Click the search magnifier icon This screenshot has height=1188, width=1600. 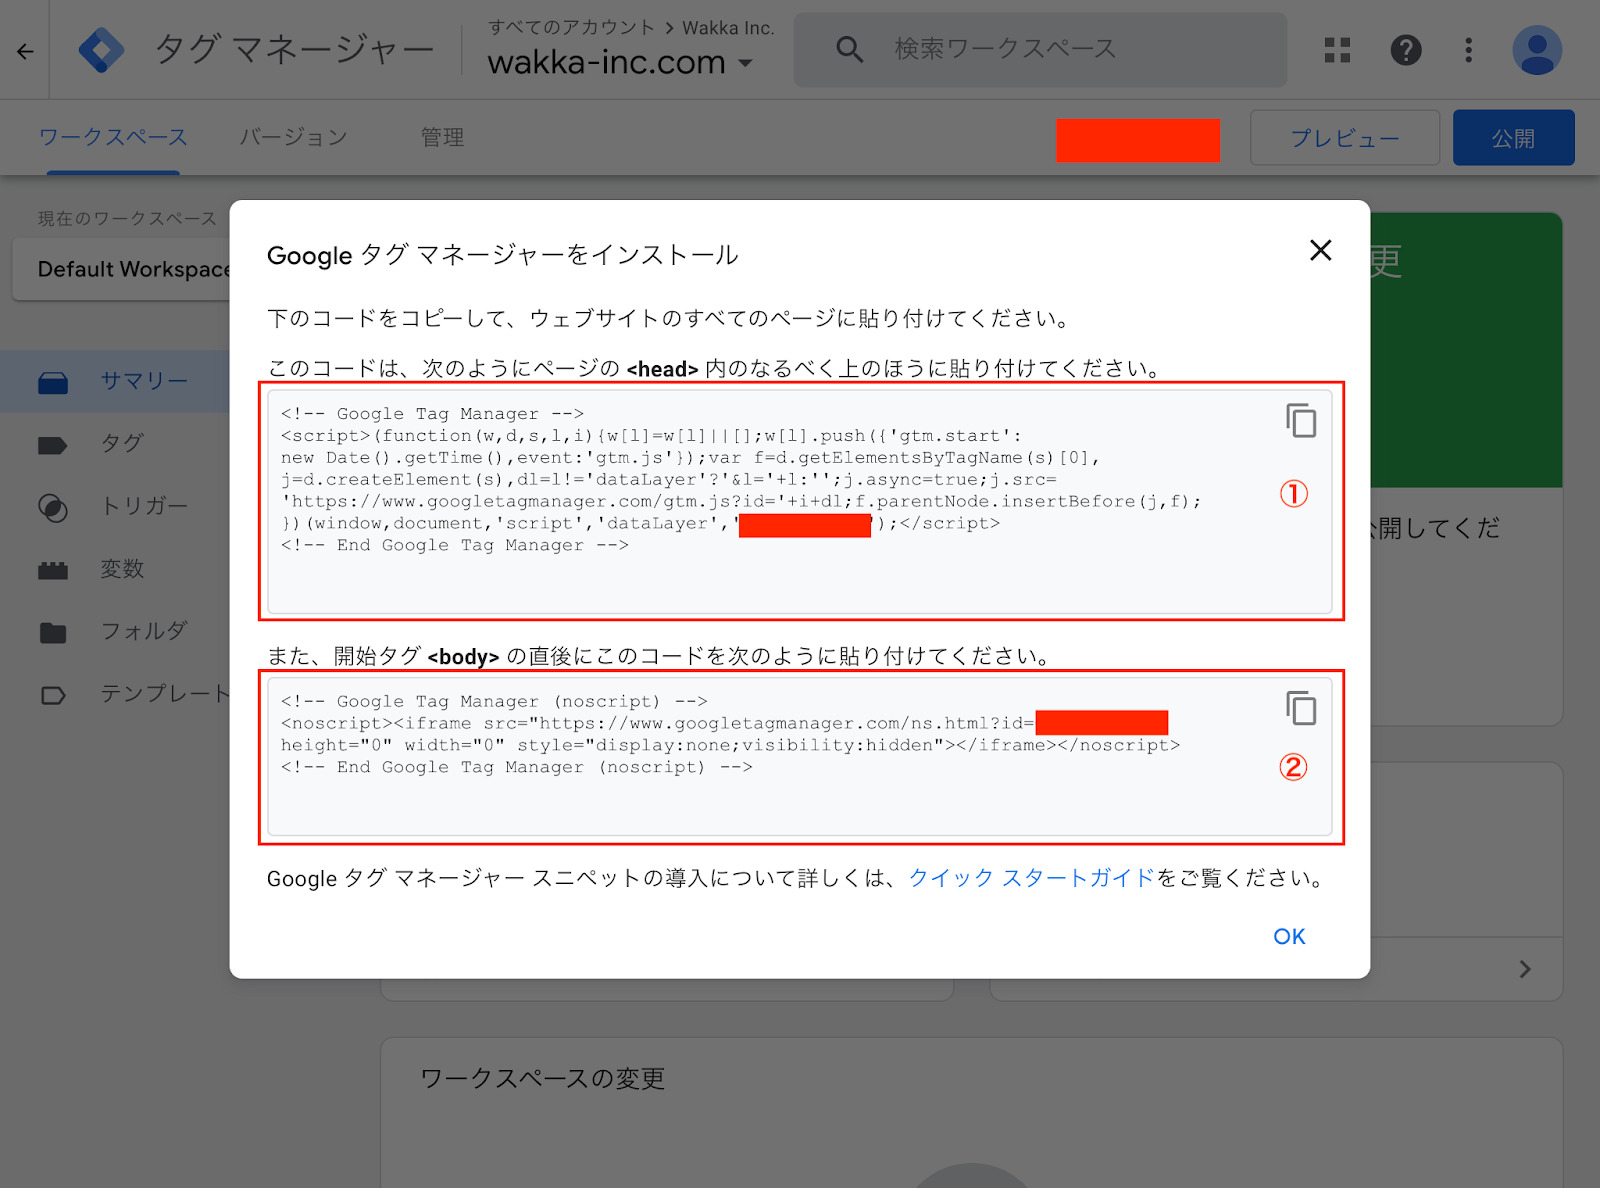click(x=849, y=49)
